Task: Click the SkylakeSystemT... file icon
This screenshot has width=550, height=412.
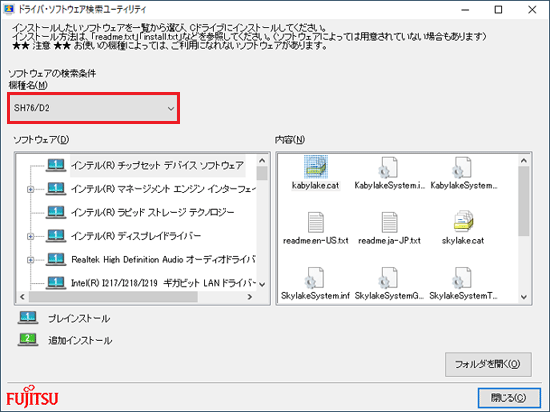Action: coord(462,277)
